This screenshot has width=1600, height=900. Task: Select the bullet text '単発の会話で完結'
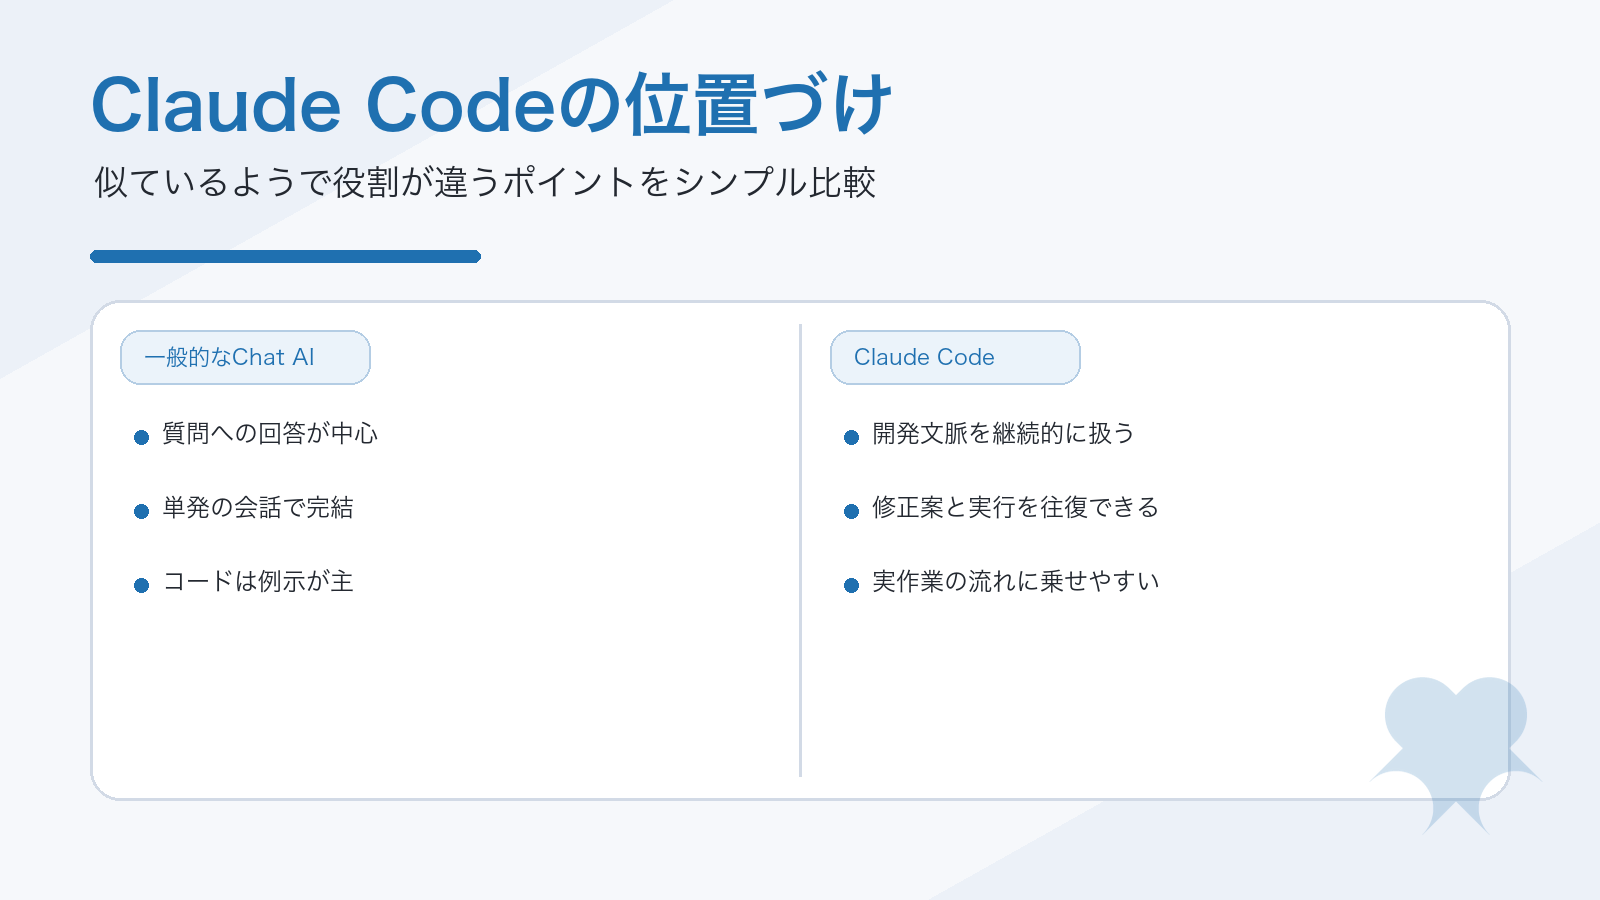click(x=258, y=507)
